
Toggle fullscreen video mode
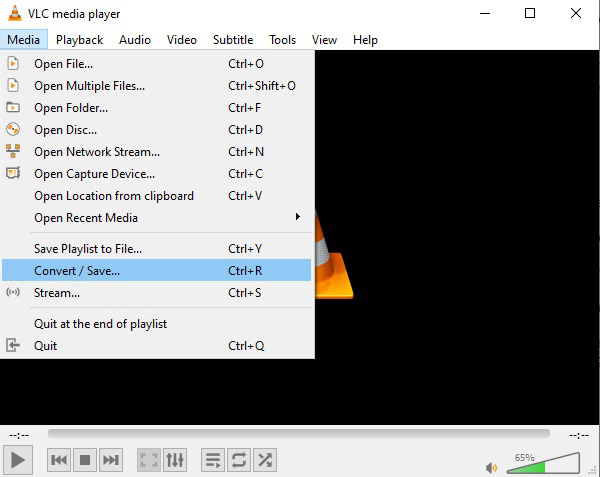click(149, 460)
